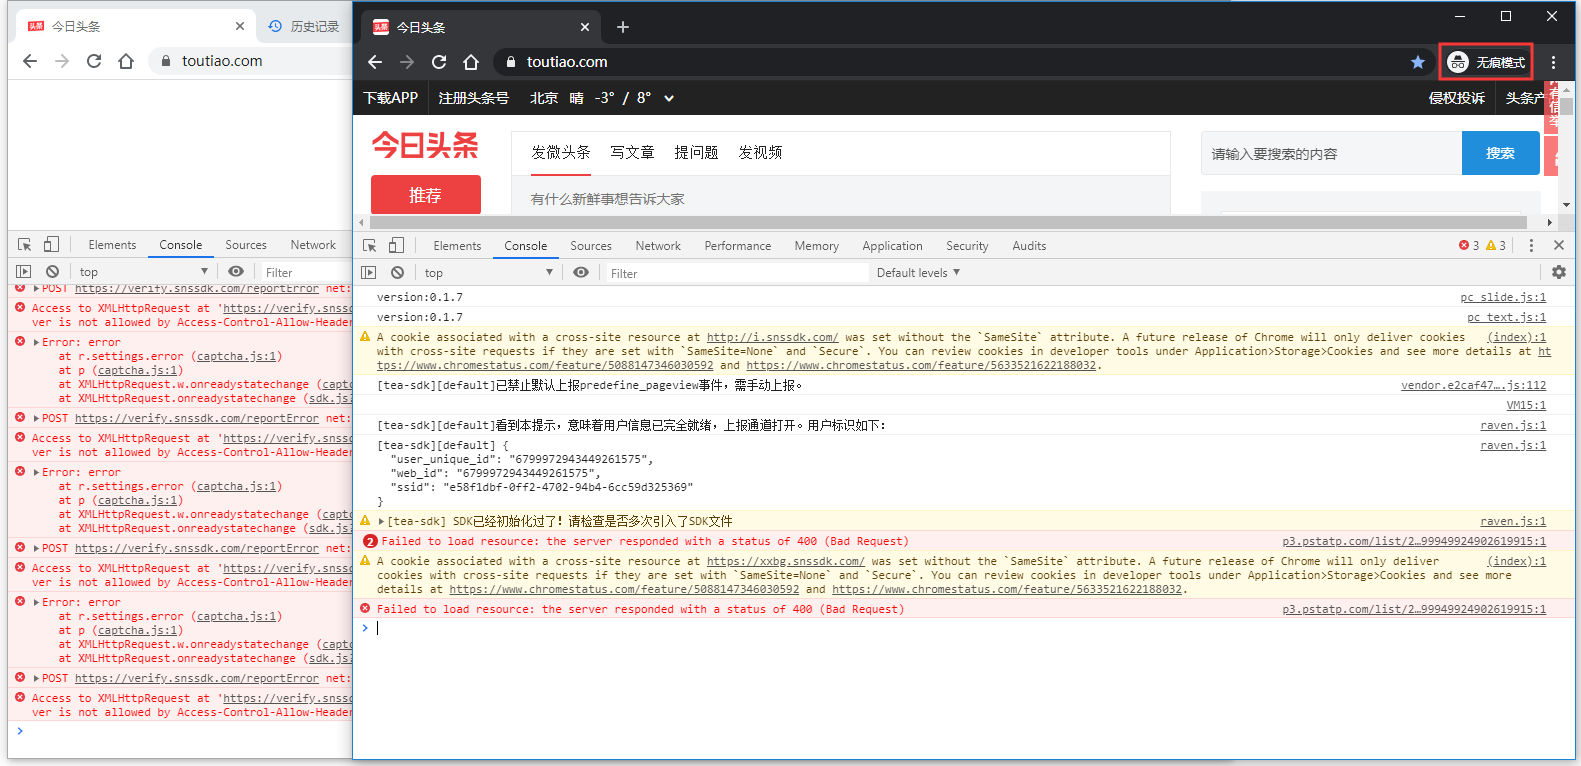Open the raven.js:1 source link for SDK warning

(x=1512, y=521)
